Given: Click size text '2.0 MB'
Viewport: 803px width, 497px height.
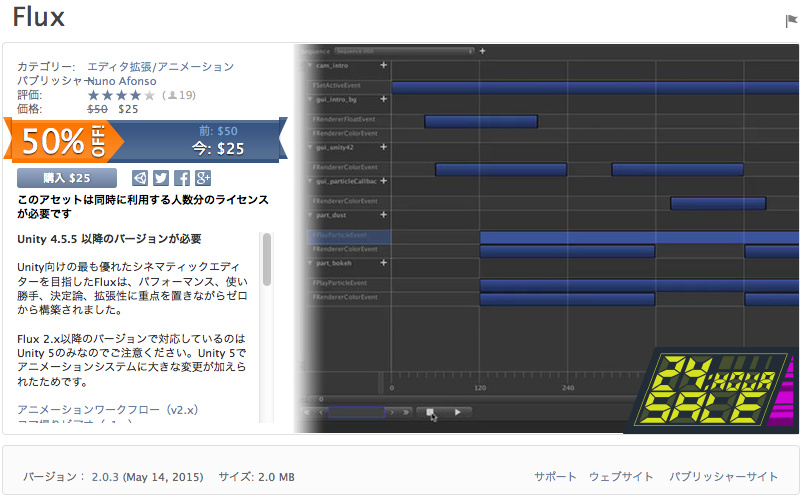Looking at the screenshot, I should 276,477.
